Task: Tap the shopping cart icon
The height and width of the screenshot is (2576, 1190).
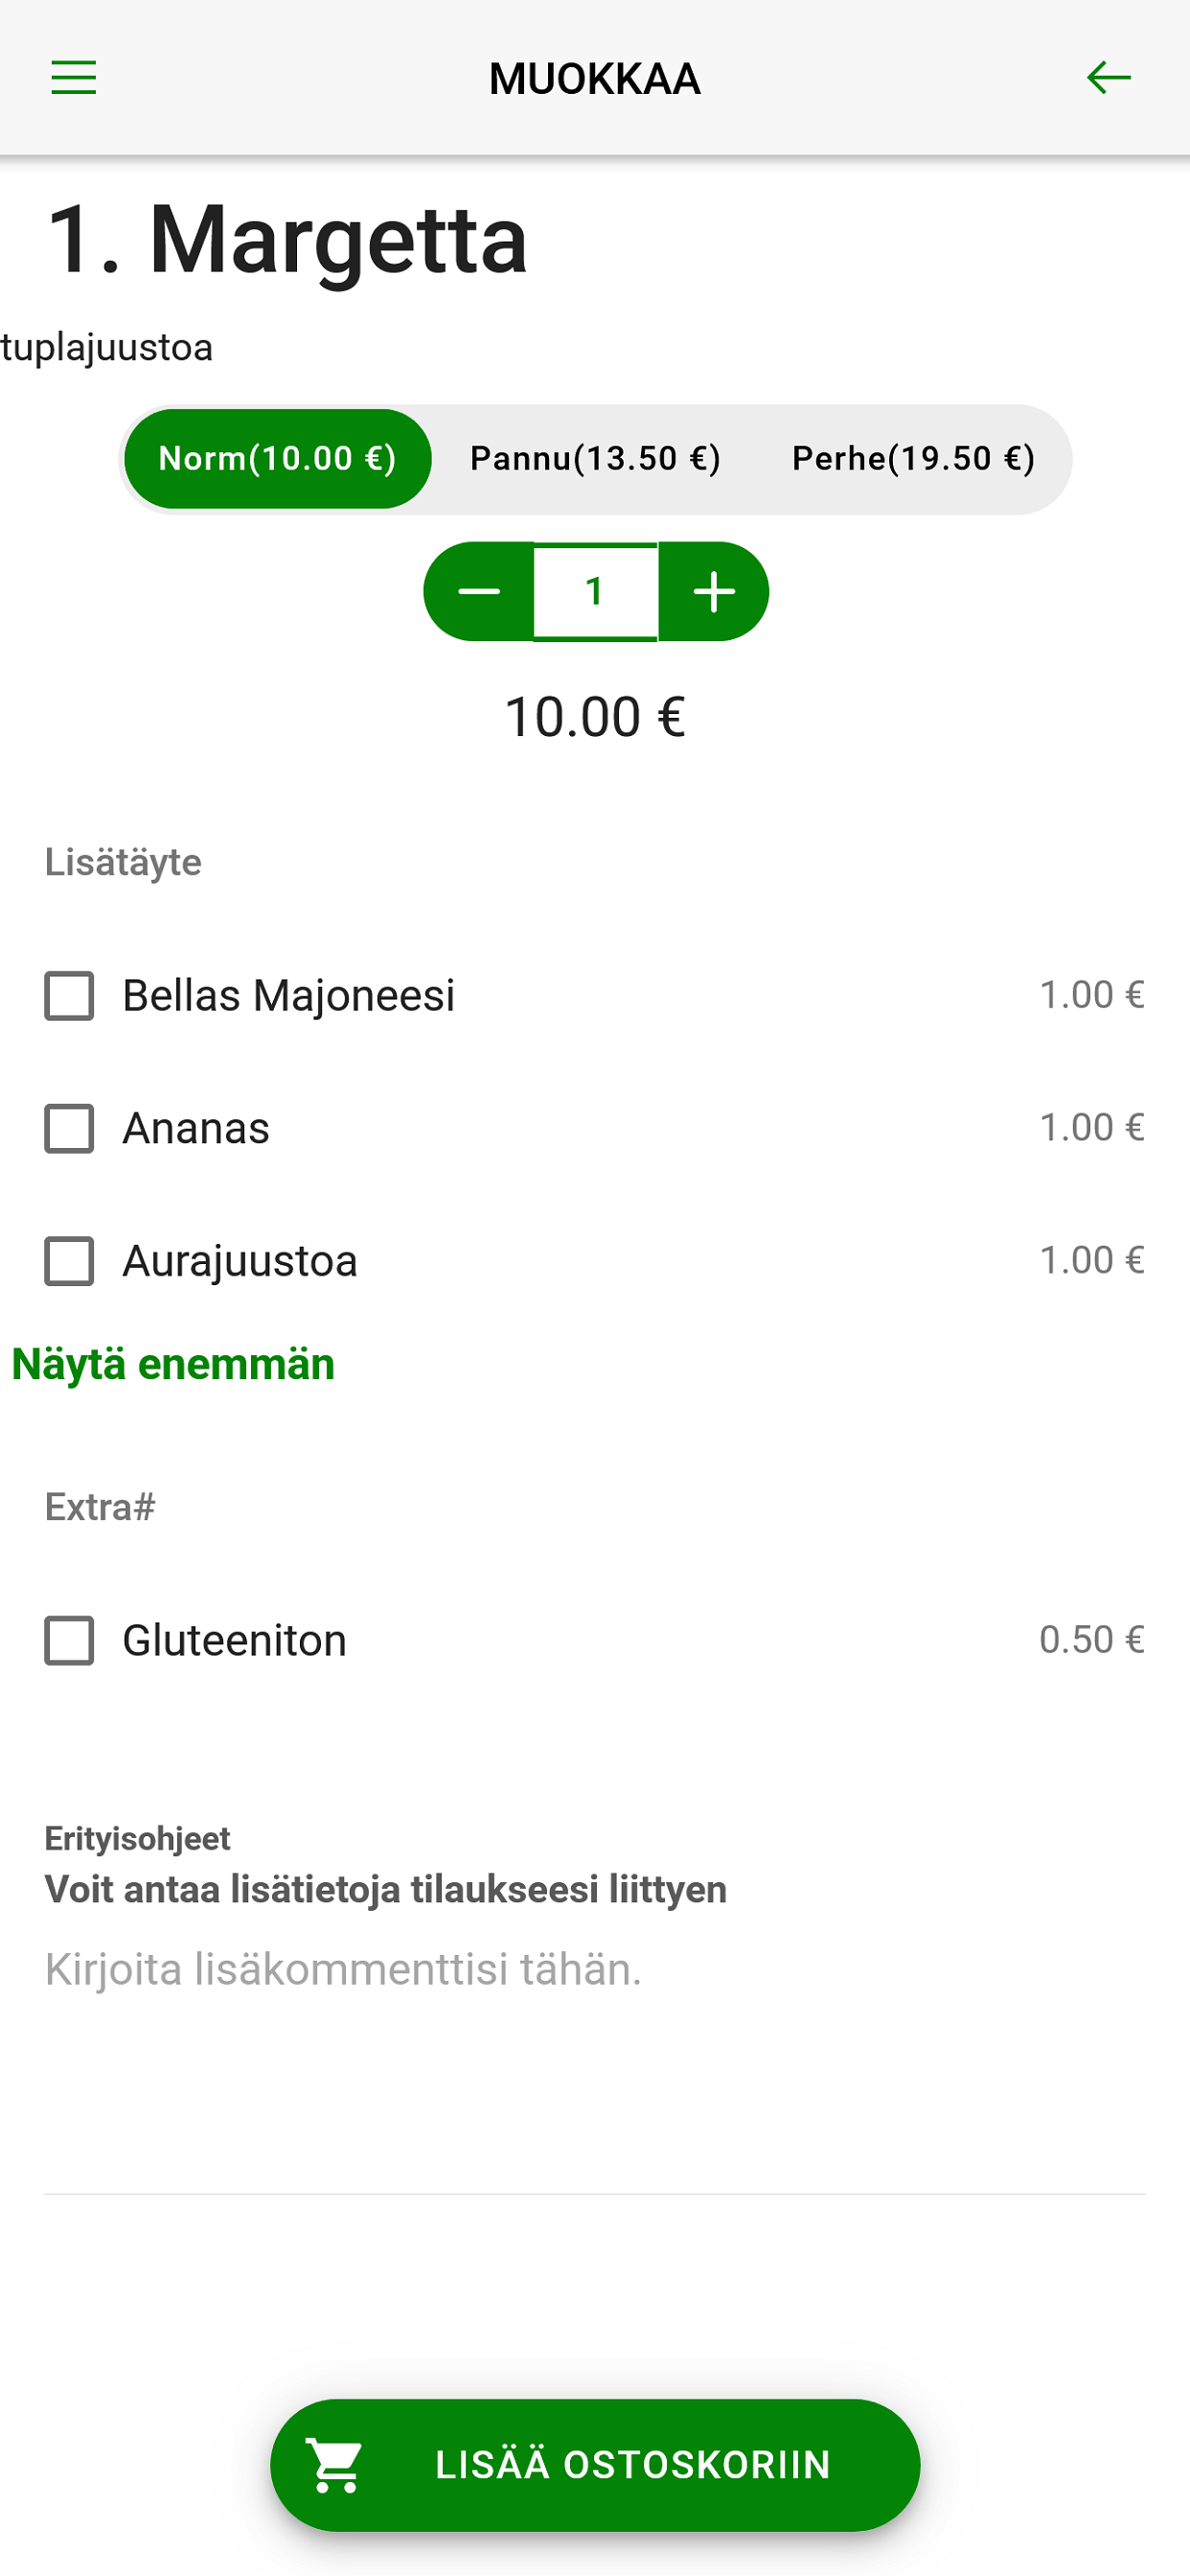Action: tap(335, 2465)
